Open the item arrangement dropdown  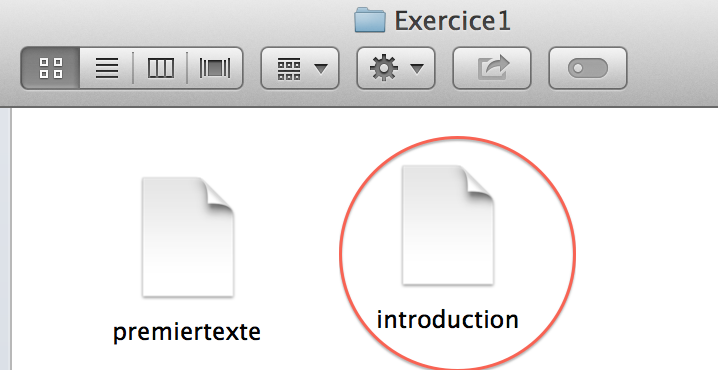[300, 68]
